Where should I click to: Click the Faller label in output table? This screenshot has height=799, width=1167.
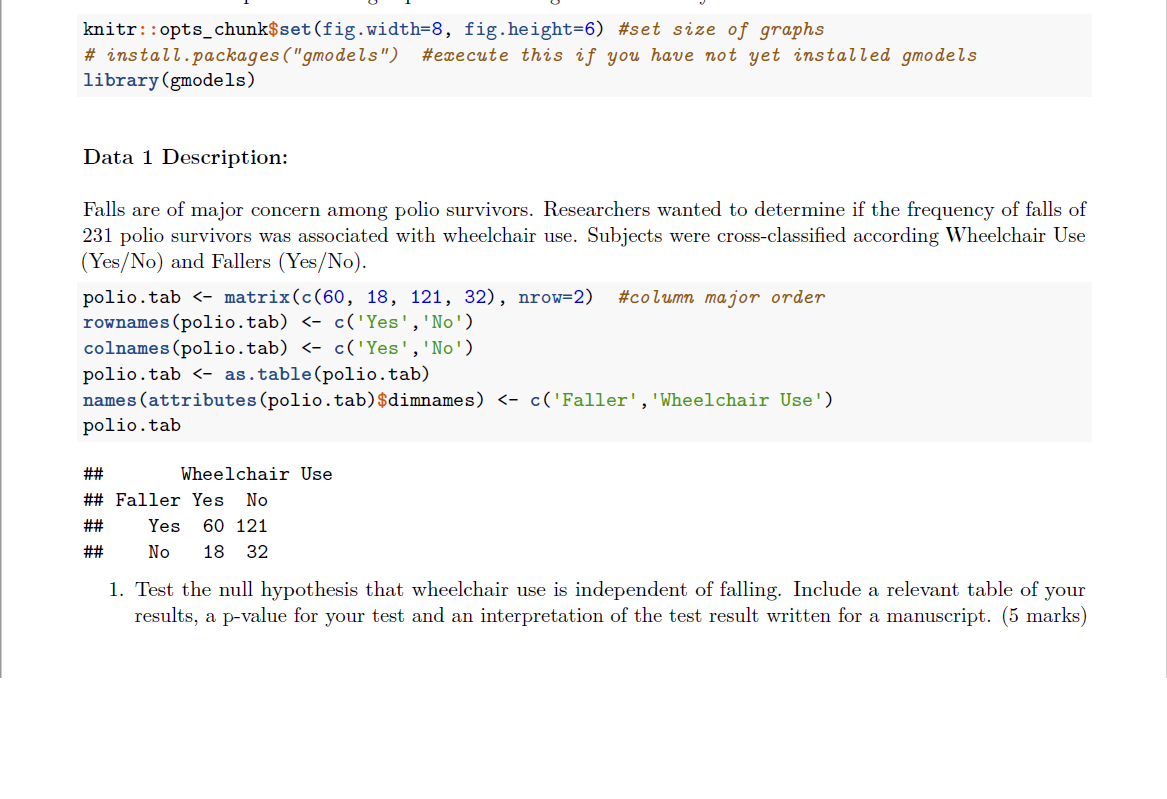pos(147,500)
